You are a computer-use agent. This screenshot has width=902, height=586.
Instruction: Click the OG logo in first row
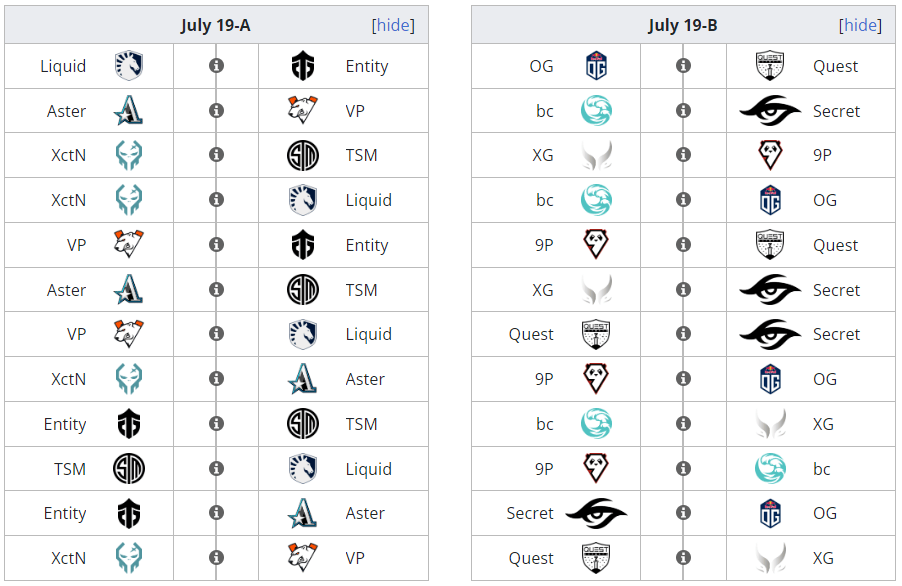coord(597,66)
